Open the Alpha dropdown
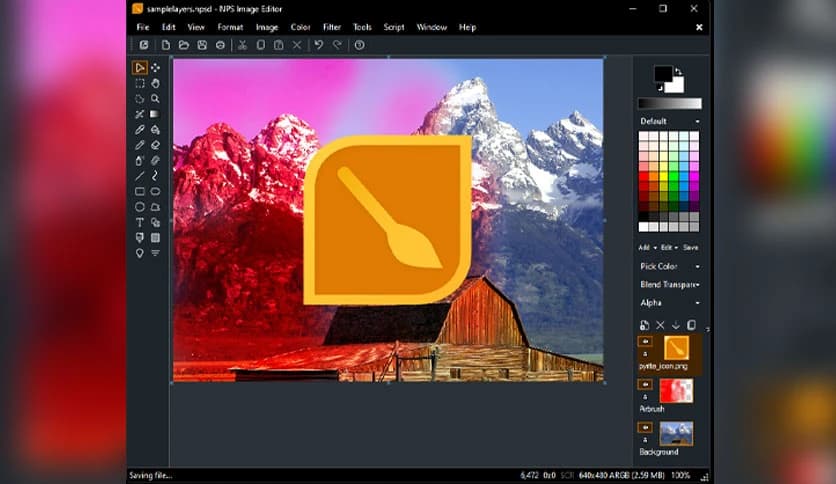 [670, 303]
